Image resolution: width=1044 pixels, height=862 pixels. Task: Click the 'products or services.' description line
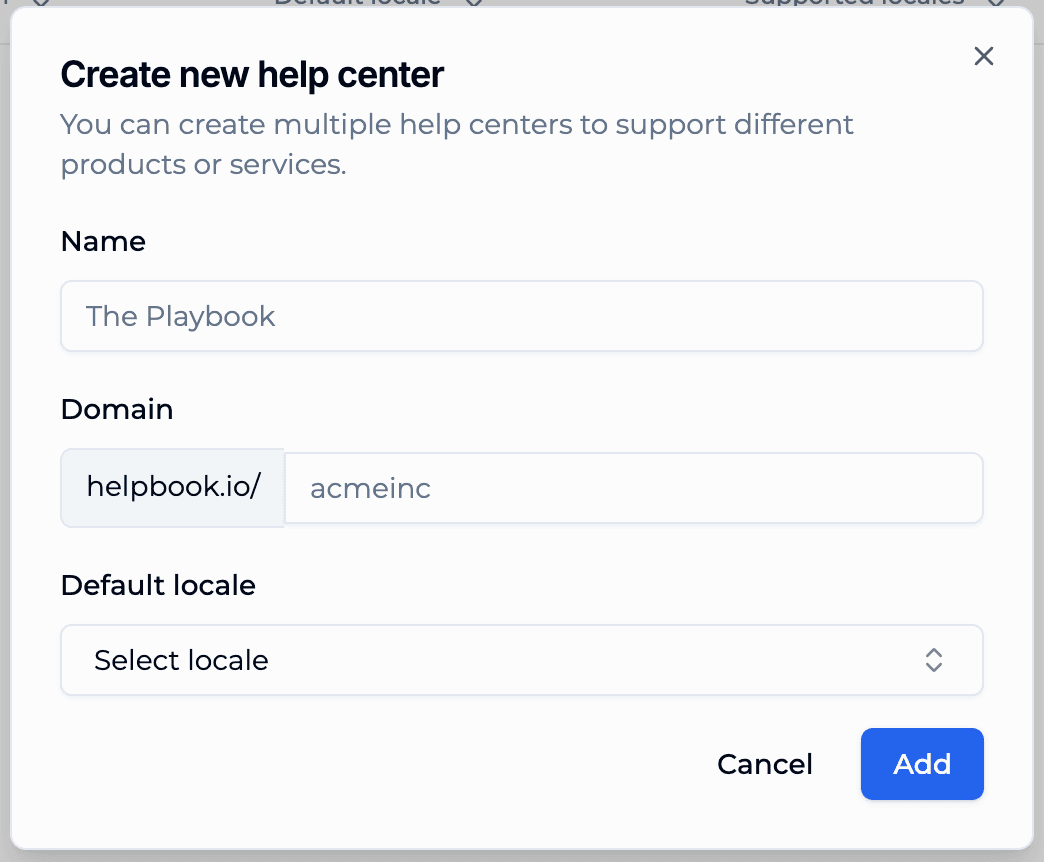point(203,164)
